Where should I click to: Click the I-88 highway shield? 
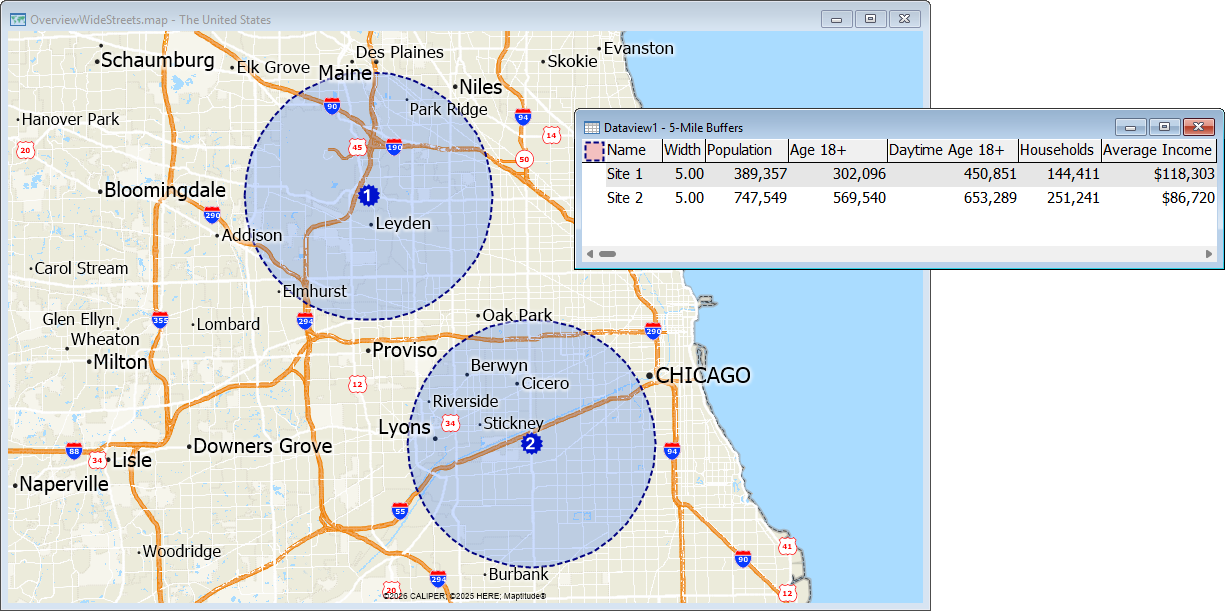(x=74, y=451)
